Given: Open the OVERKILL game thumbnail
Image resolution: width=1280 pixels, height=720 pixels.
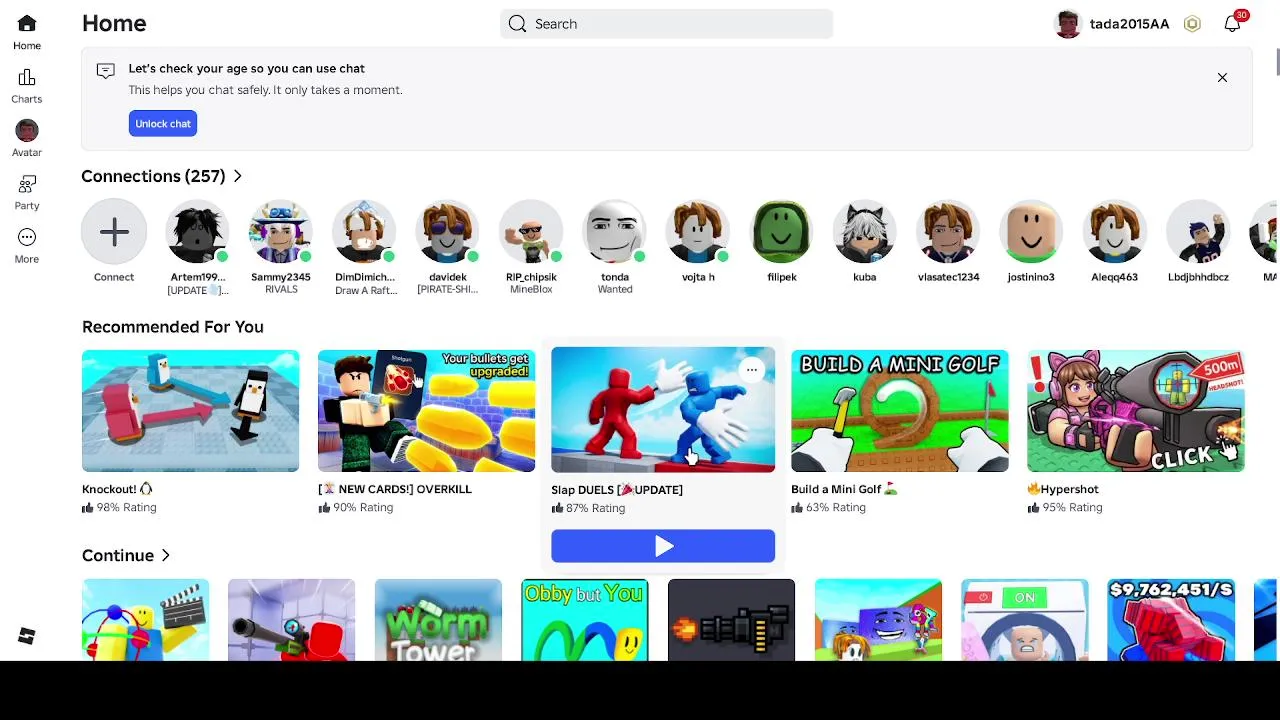Looking at the screenshot, I should tap(426, 411).
